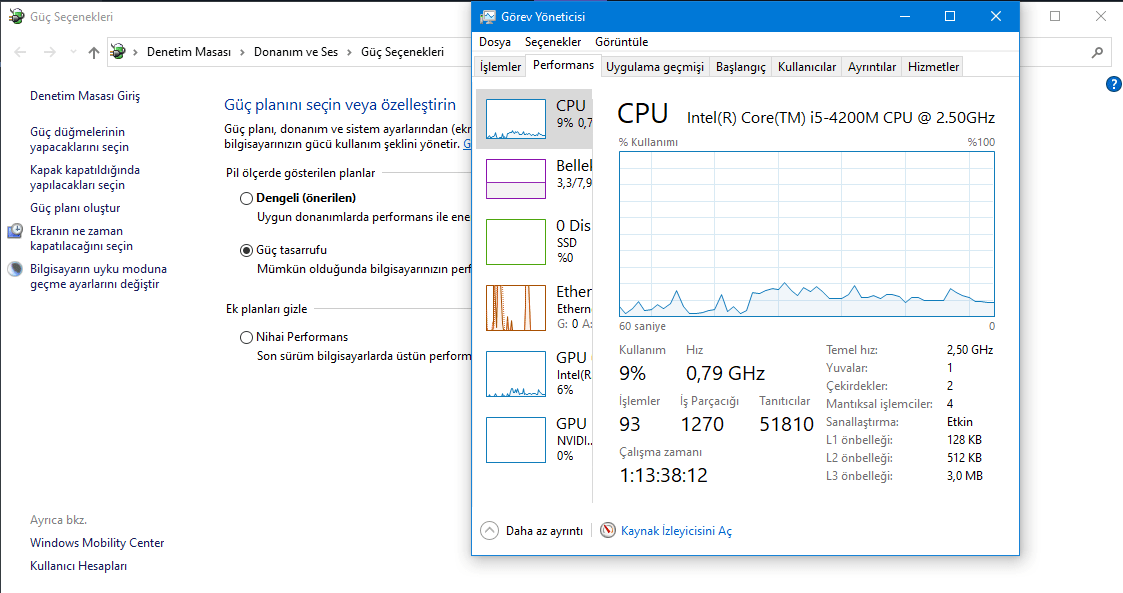This screenshot has height=593, width=1123.
Task: Select the Güç tasarrufu power plan
Action: click(246, 251)
